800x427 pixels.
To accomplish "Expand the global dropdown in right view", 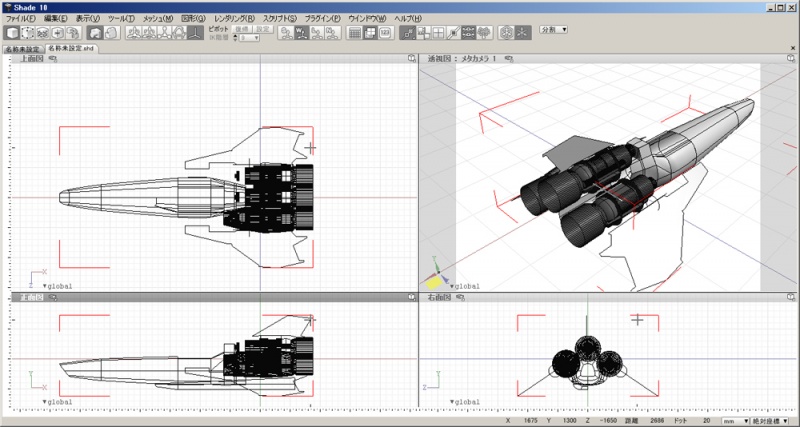I will (465, 402).
